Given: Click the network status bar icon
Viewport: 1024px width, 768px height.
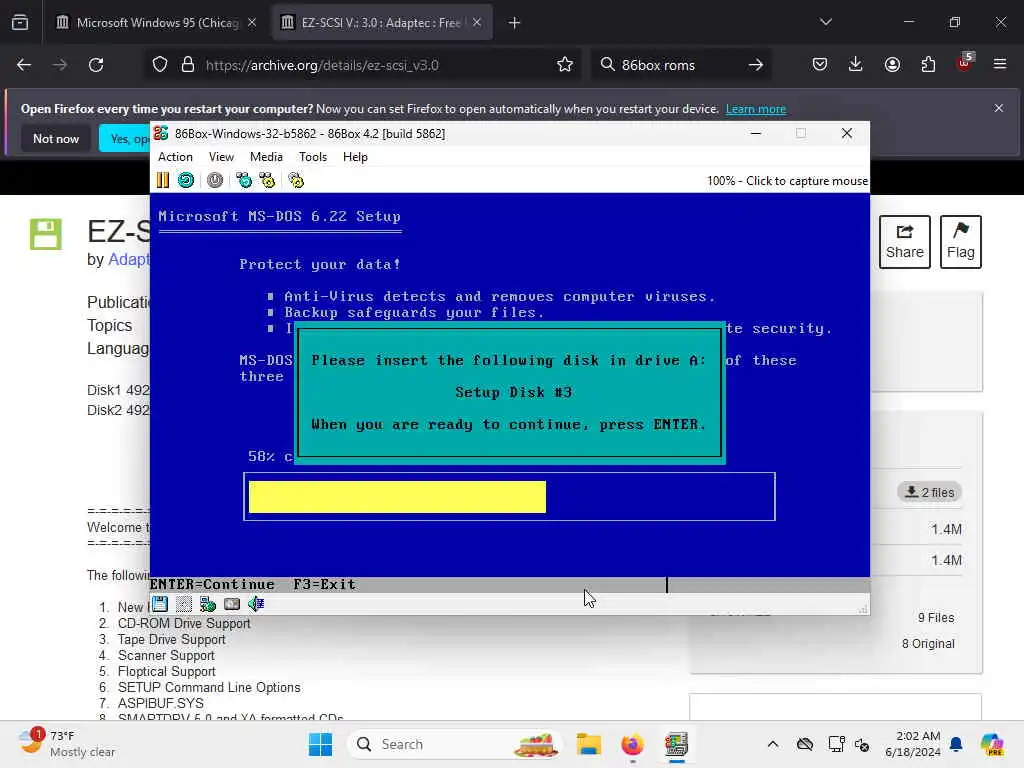Looking at the screenshot, I should (208, 604).
